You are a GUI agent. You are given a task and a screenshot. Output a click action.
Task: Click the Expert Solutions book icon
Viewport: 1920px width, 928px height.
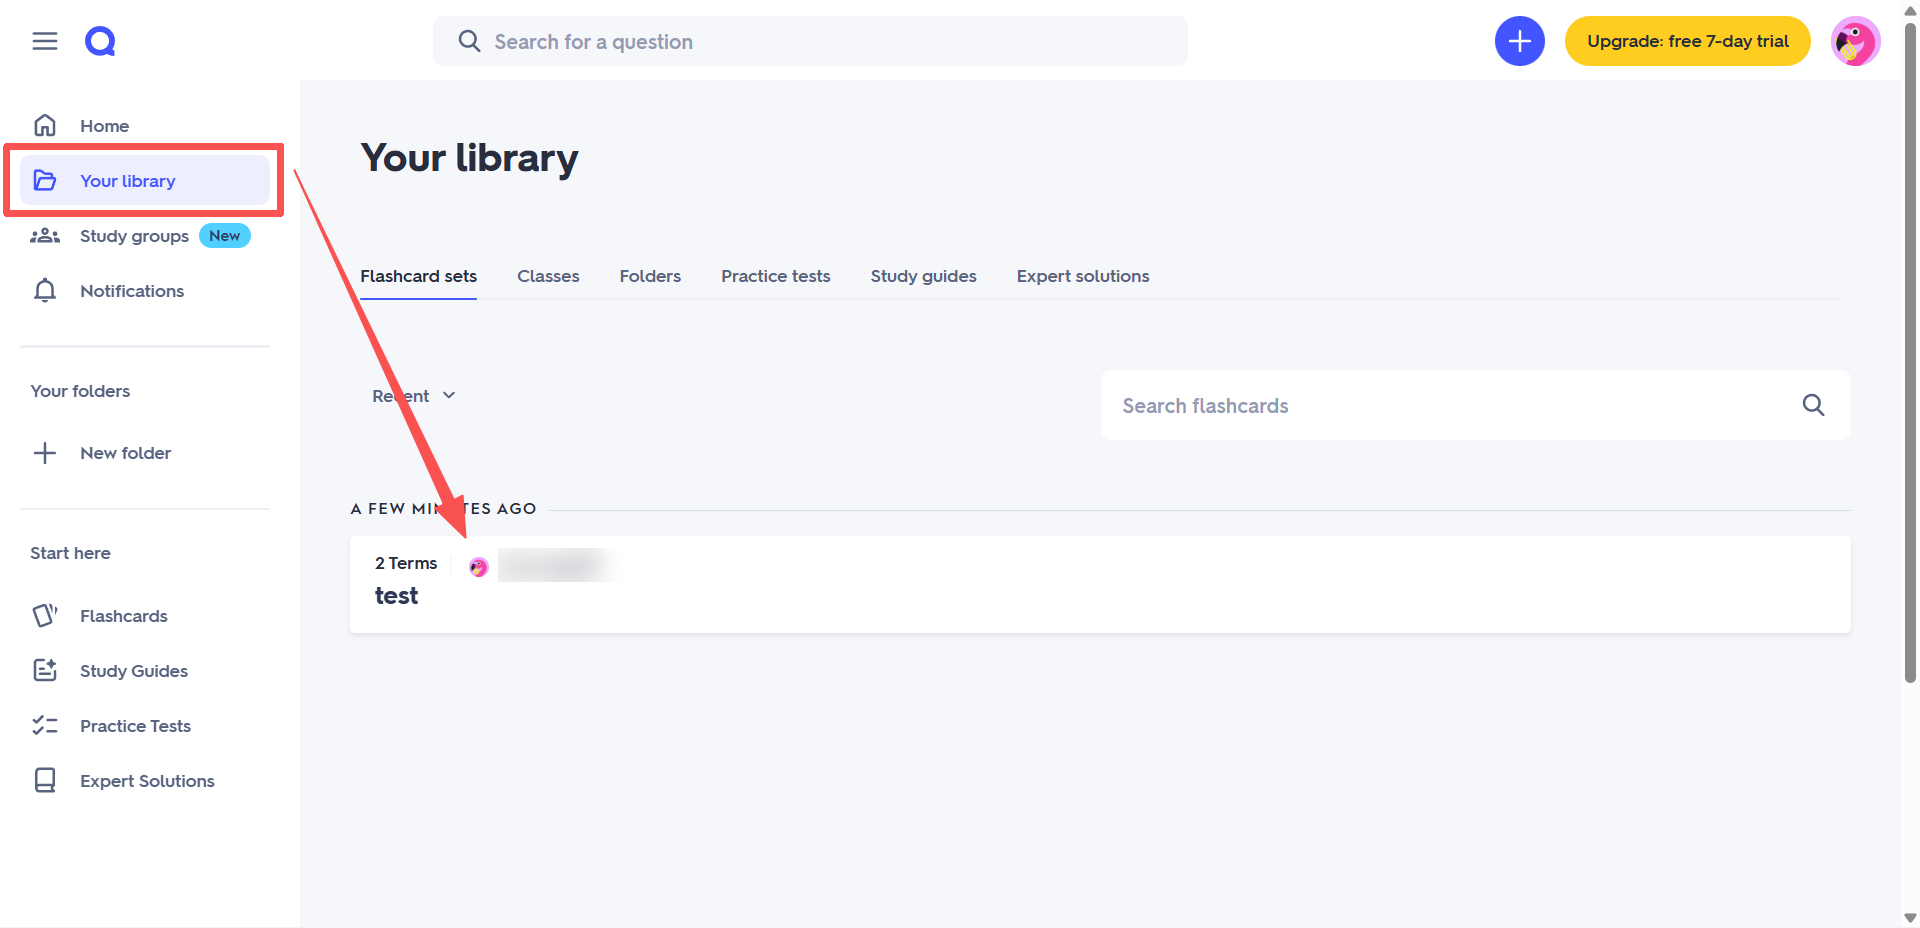45,780
